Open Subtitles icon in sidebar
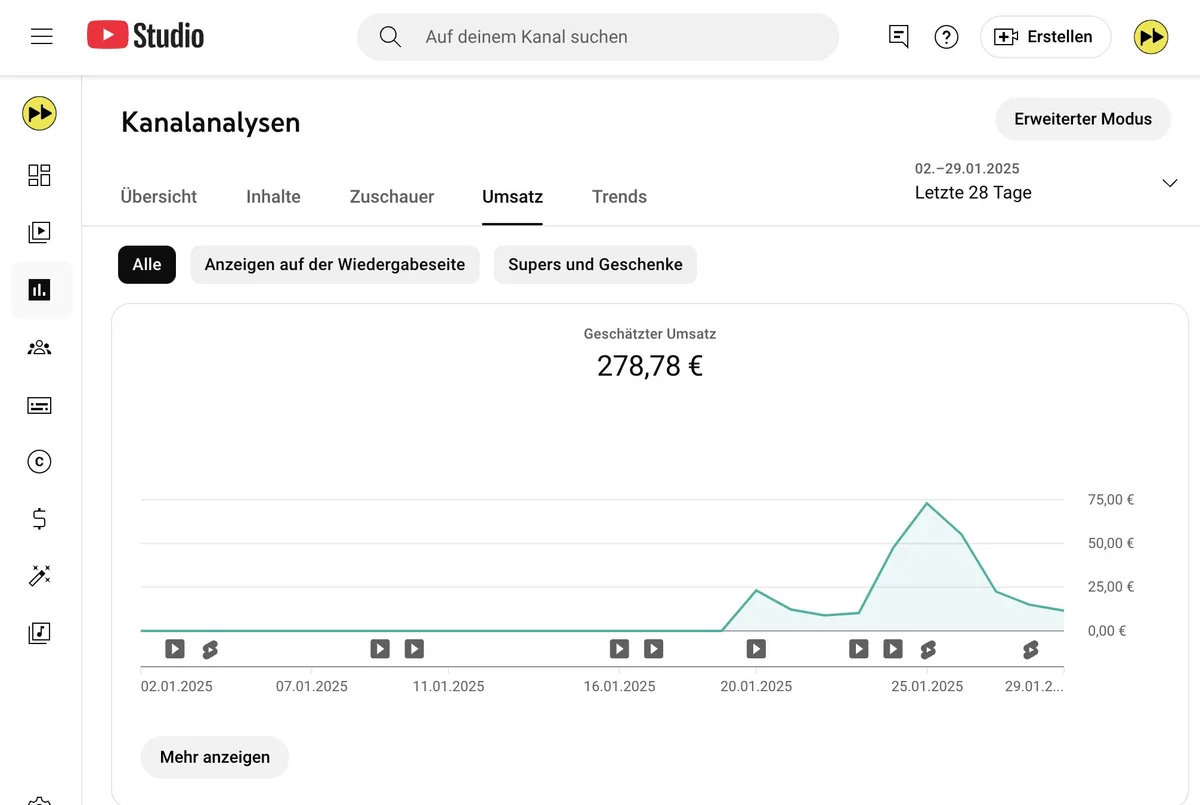The image size is (1200, 805). click(40, 405)
